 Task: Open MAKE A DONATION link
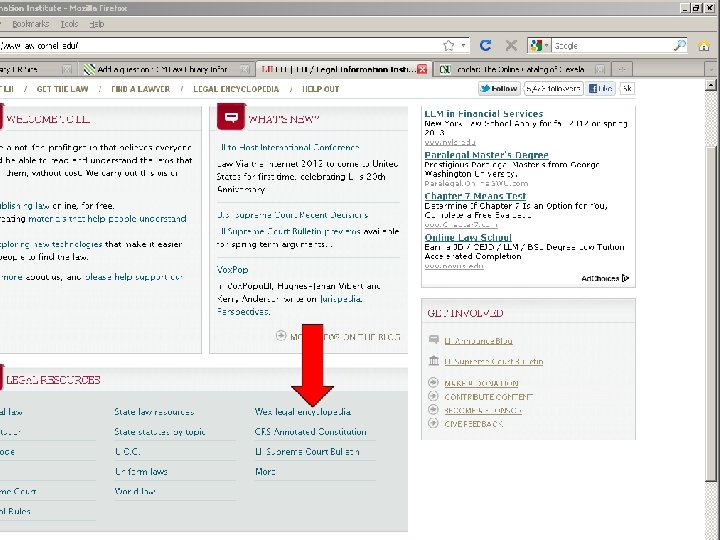pos(481,383)
